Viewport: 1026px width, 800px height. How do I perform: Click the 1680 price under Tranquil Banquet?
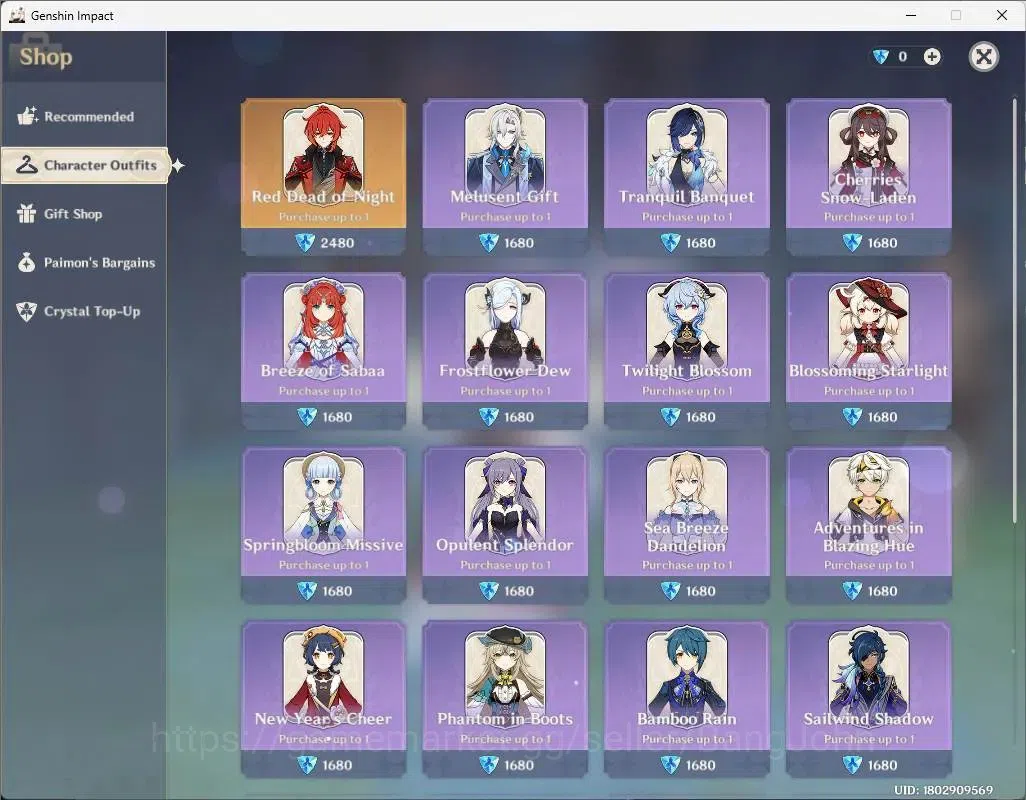(701, 243)
